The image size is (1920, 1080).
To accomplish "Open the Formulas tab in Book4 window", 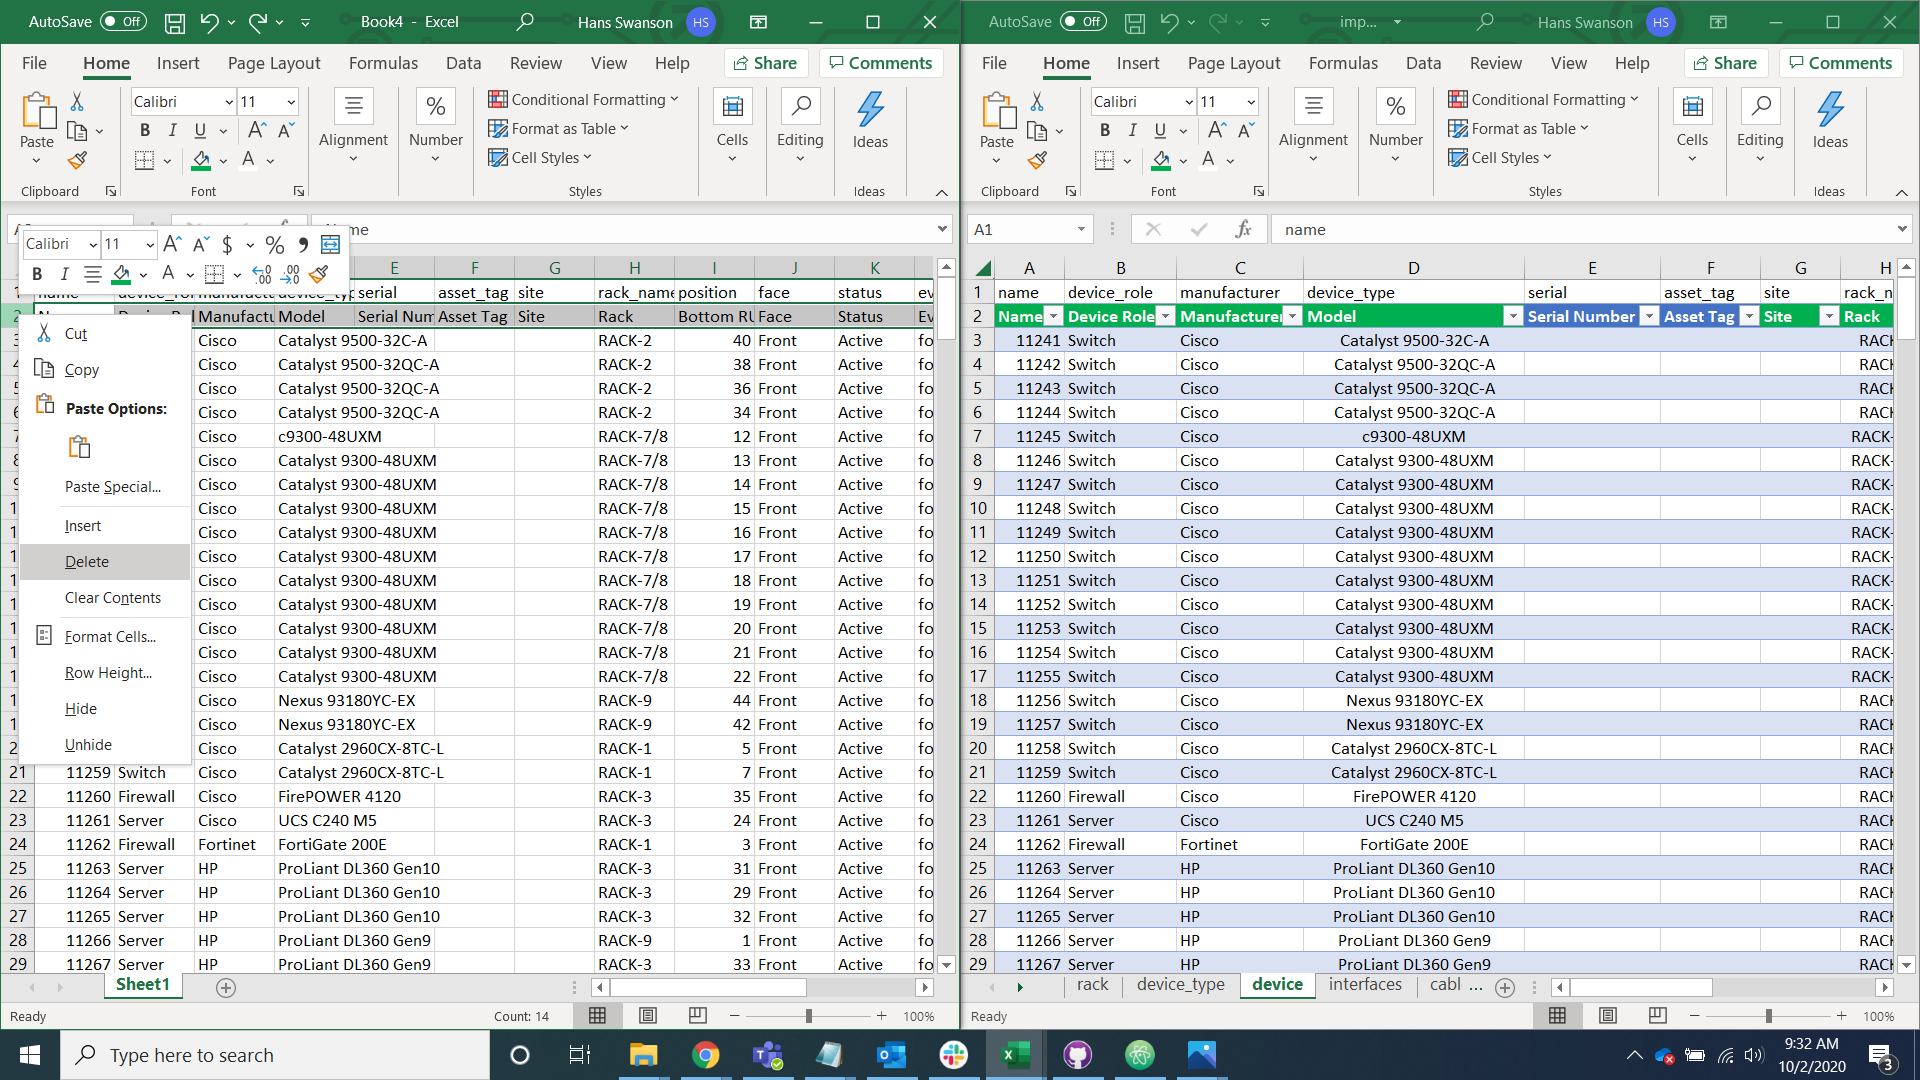I will (x=383, y=63).
